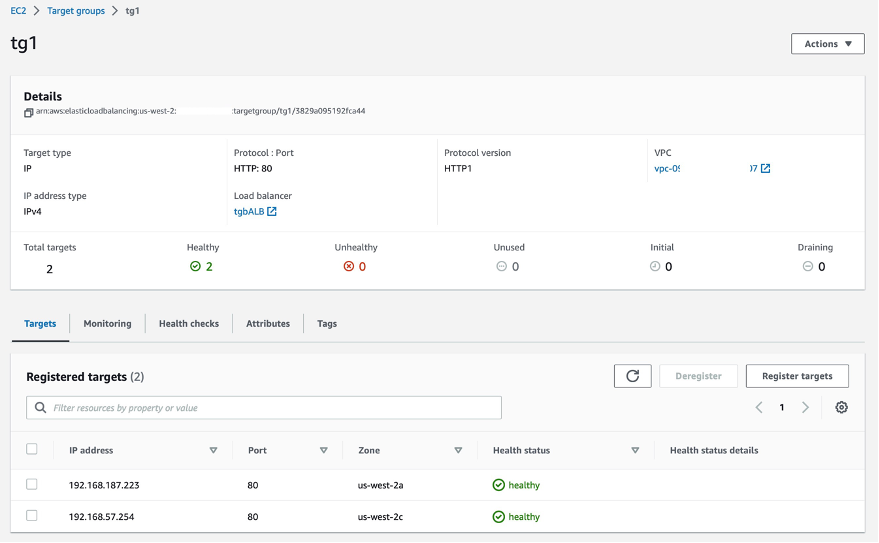Click zone us-west-2a cell

pyautogui.click(x=381, y=485)
